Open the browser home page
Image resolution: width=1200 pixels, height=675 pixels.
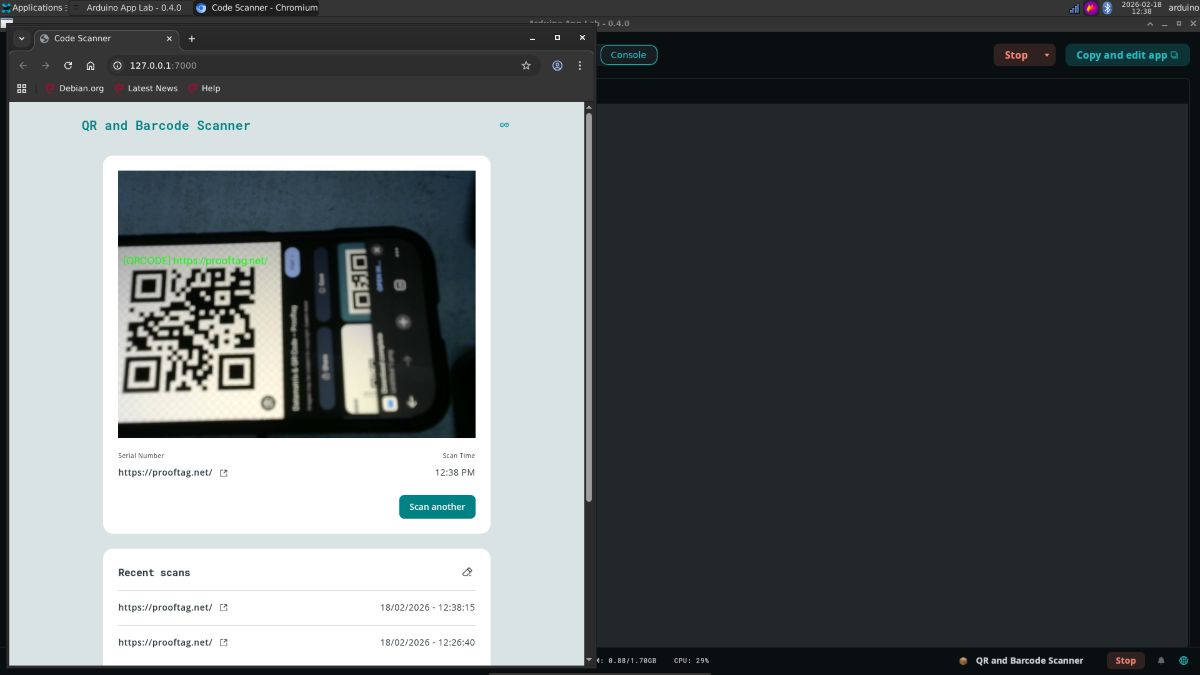point(90,65)
